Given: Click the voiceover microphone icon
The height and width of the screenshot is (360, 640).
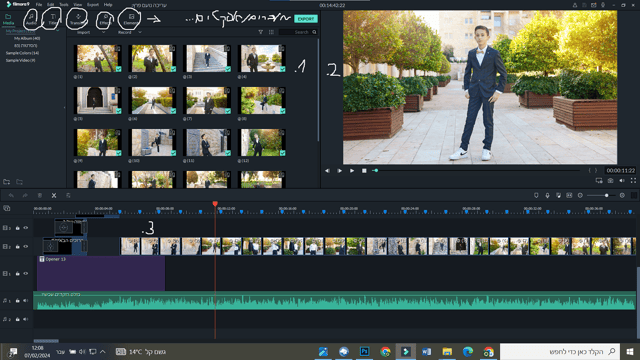Looking at the screenshot, I should click(x=547, y=196).
